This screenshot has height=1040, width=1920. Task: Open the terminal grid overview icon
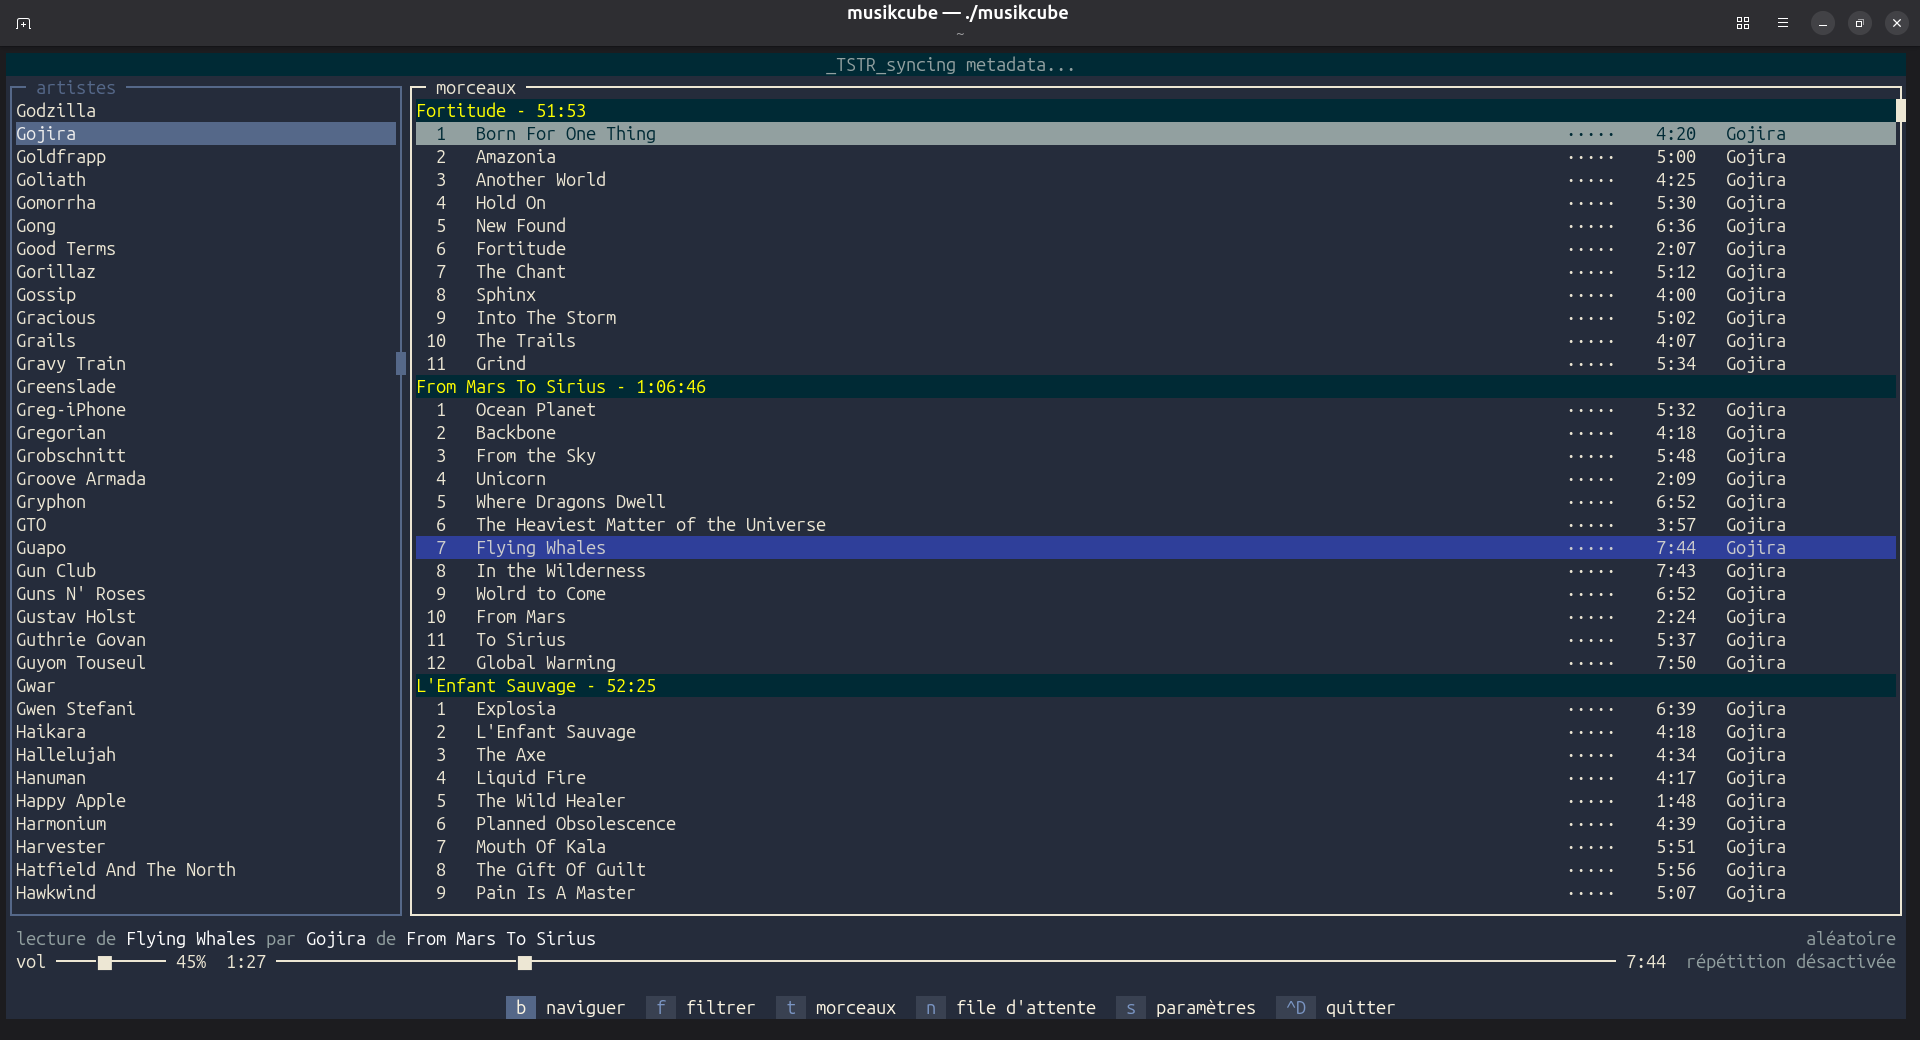[x=1743, y=23]
